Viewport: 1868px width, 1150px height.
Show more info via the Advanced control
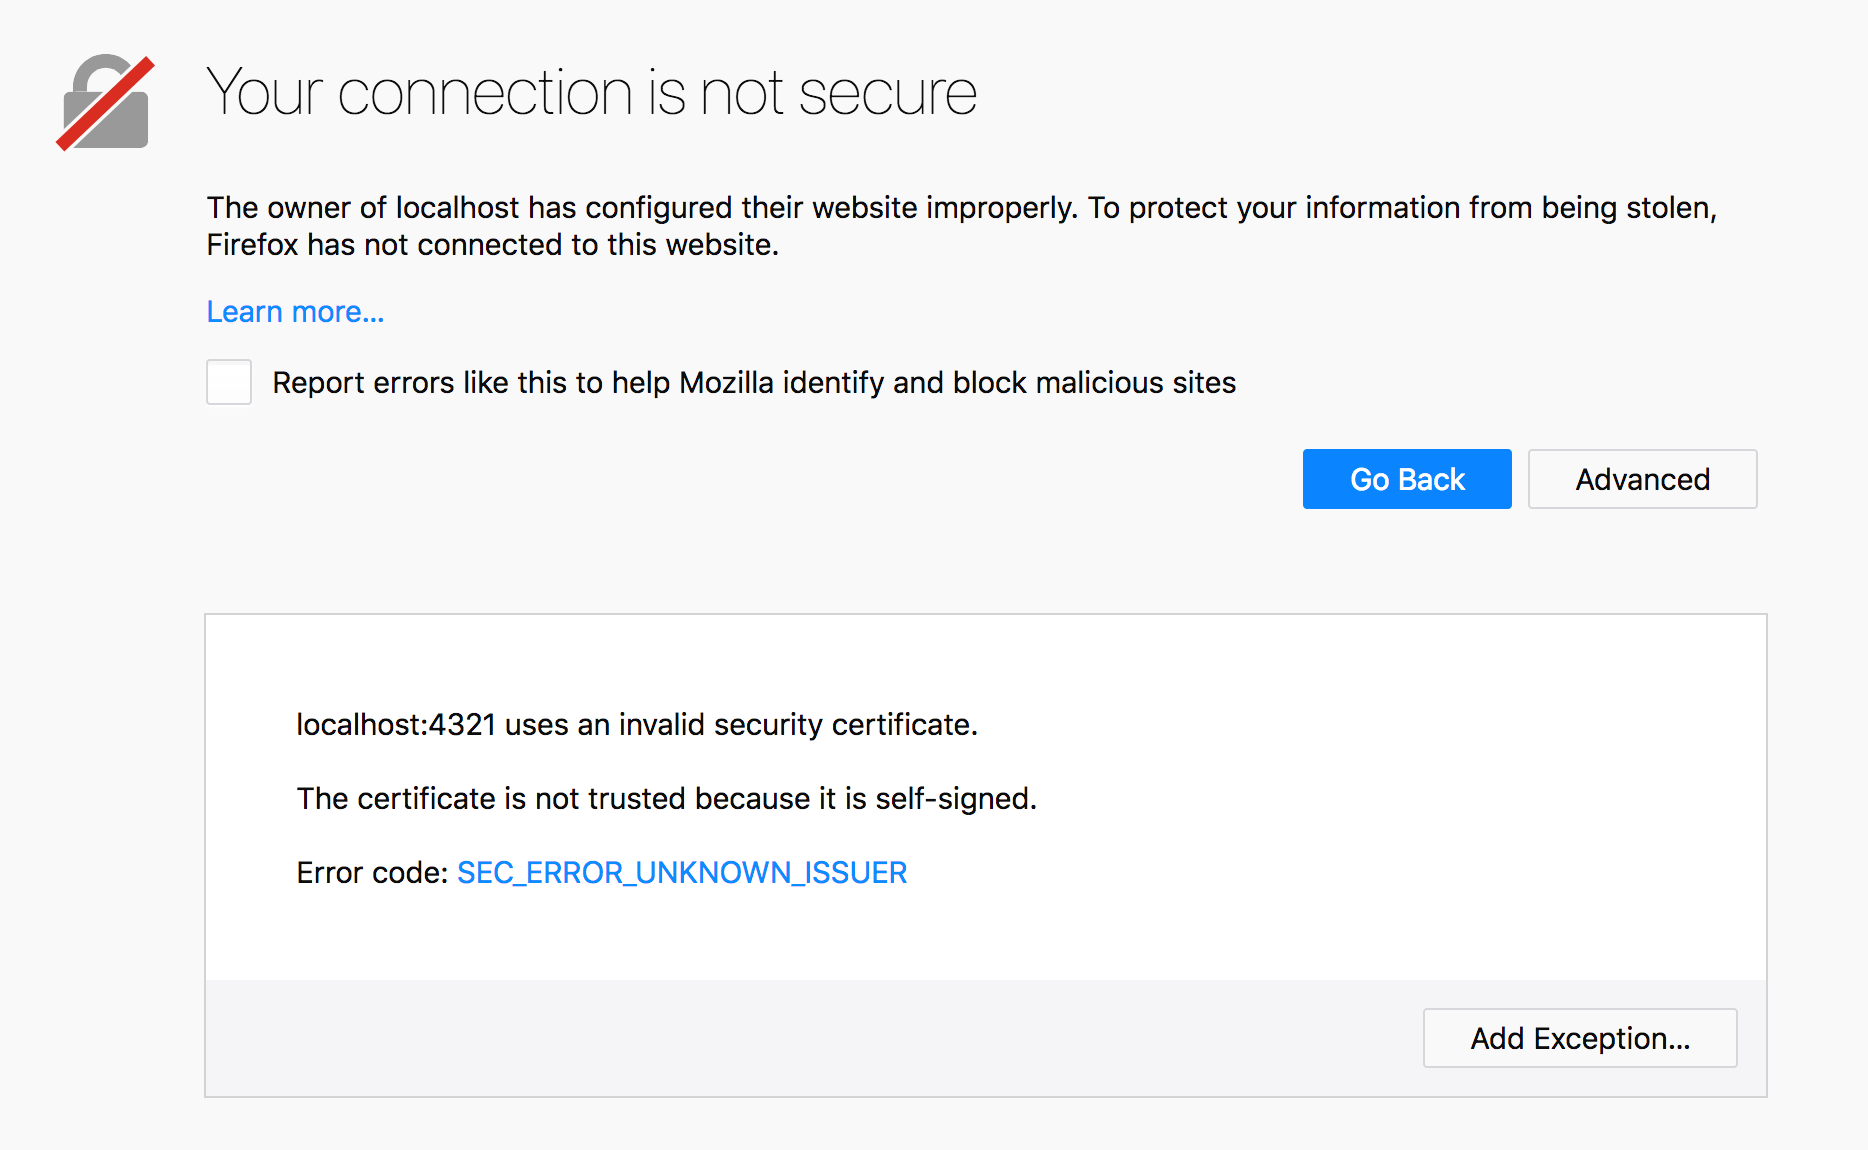[x=1642, y=479]
